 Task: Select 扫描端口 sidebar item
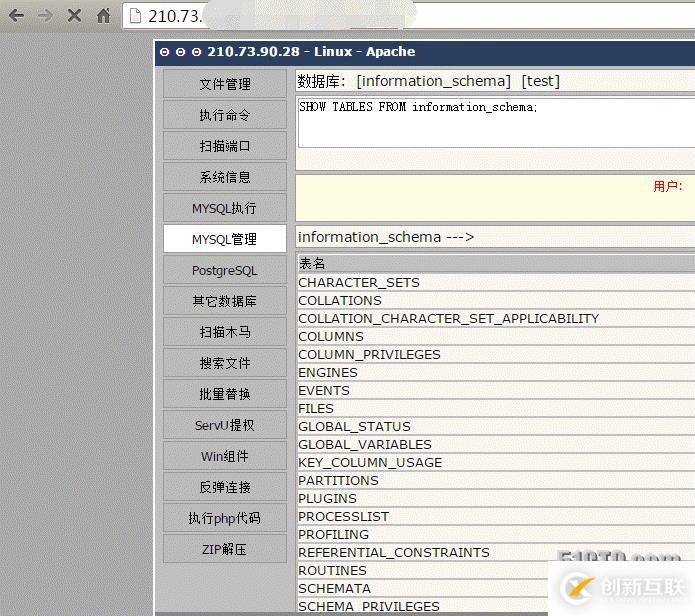(225, 146)
